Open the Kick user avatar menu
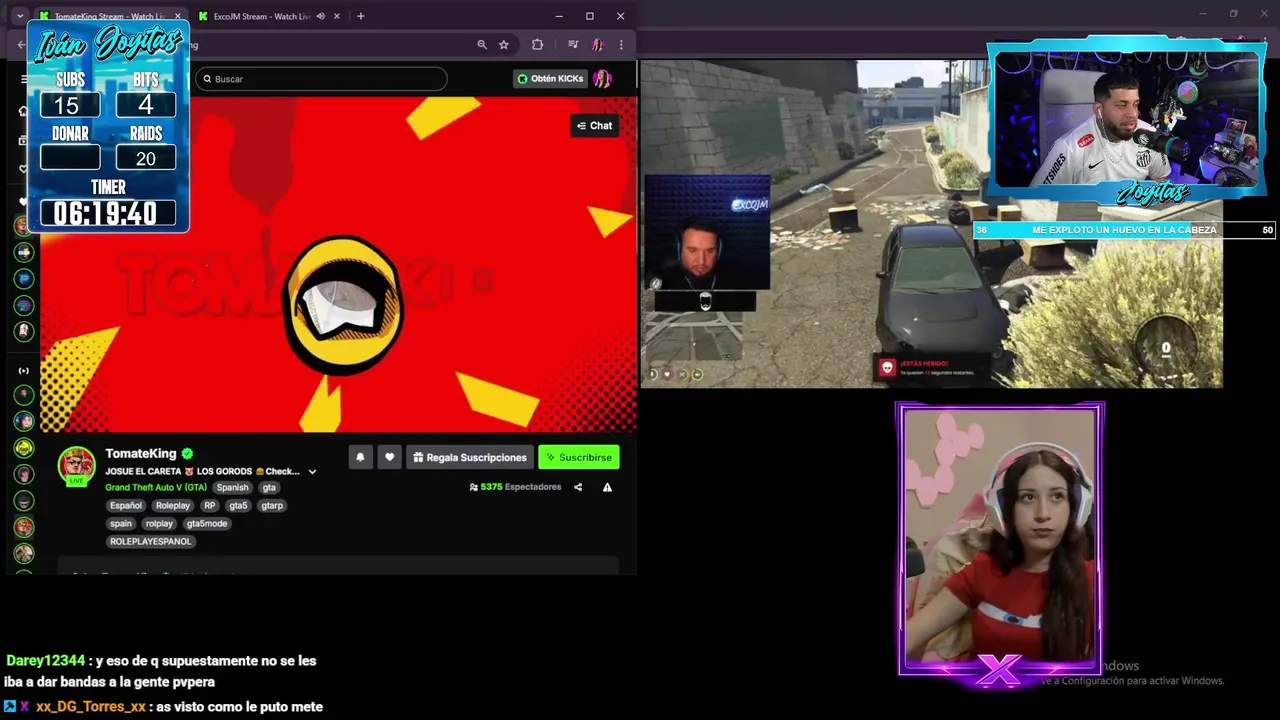The image size is (1280, 720). point(602,79)
